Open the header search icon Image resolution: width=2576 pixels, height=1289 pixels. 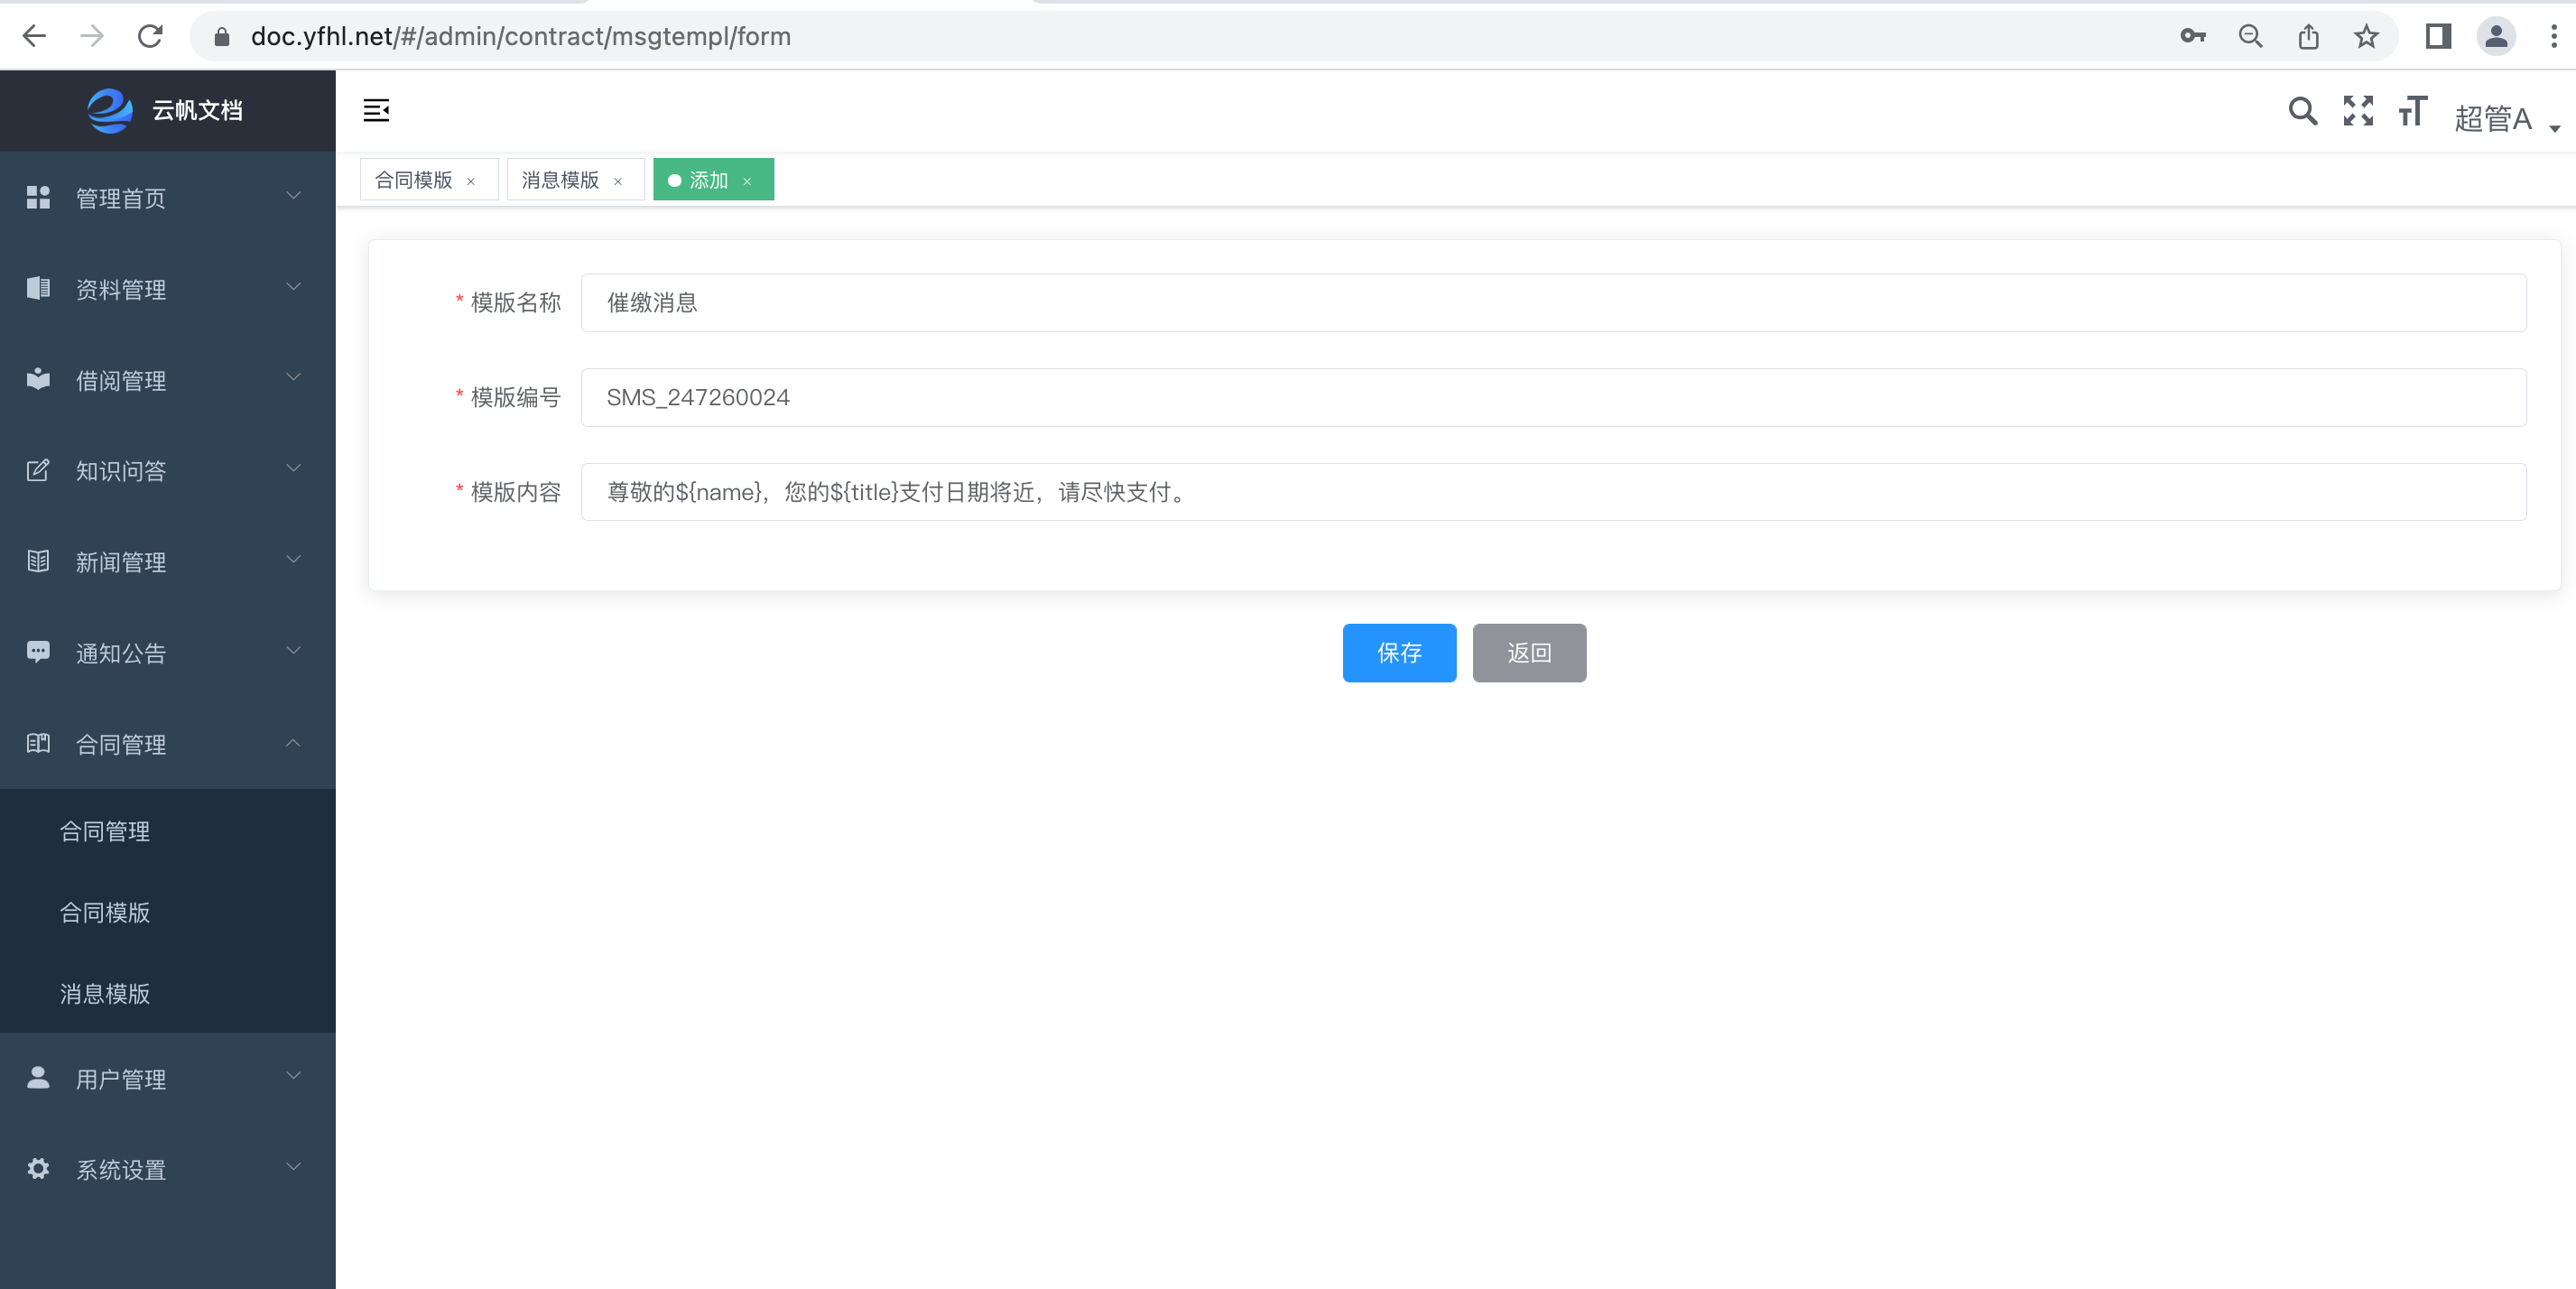pyautogui.click(x=2302, y=110)
